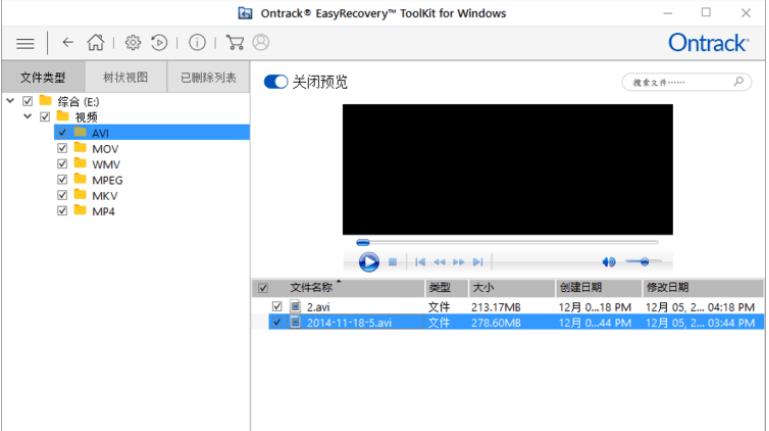The width and height of the screenshot is (769, 431).
Task: Uncheck the 综合 (E:) checkbox
Action: (x=27, y=101)
